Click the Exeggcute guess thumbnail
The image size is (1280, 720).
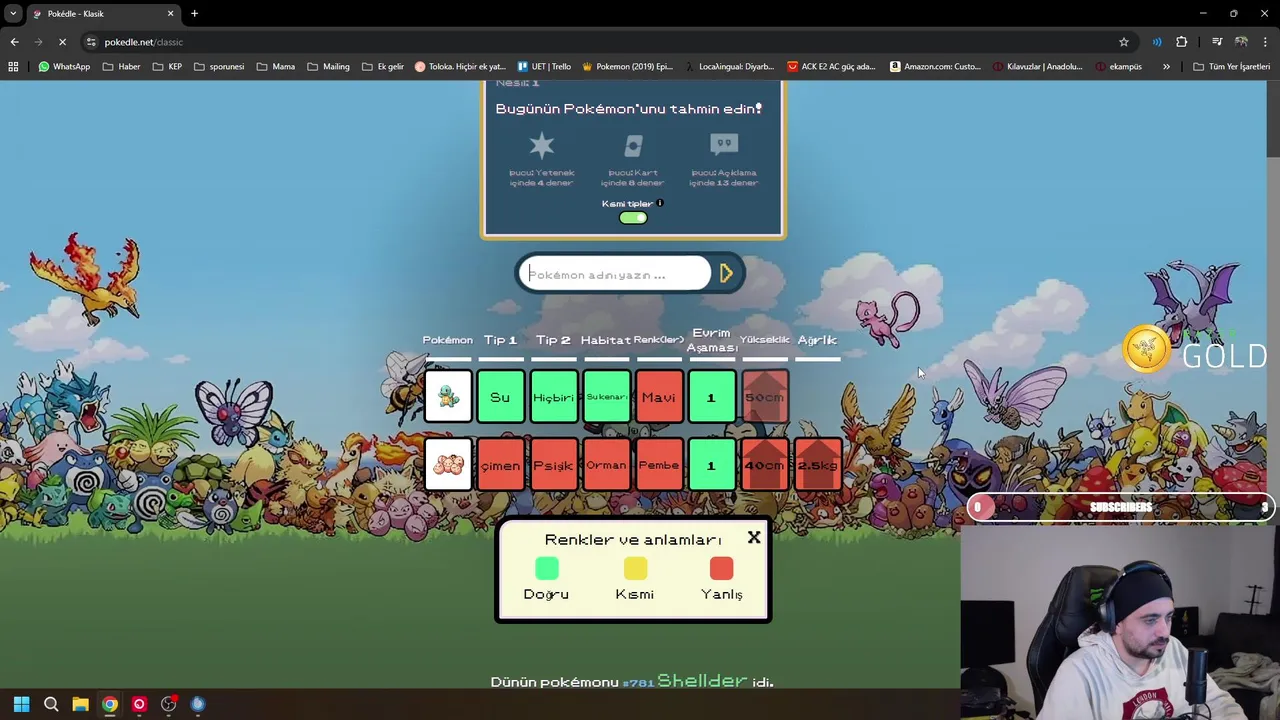pos(448,465)
